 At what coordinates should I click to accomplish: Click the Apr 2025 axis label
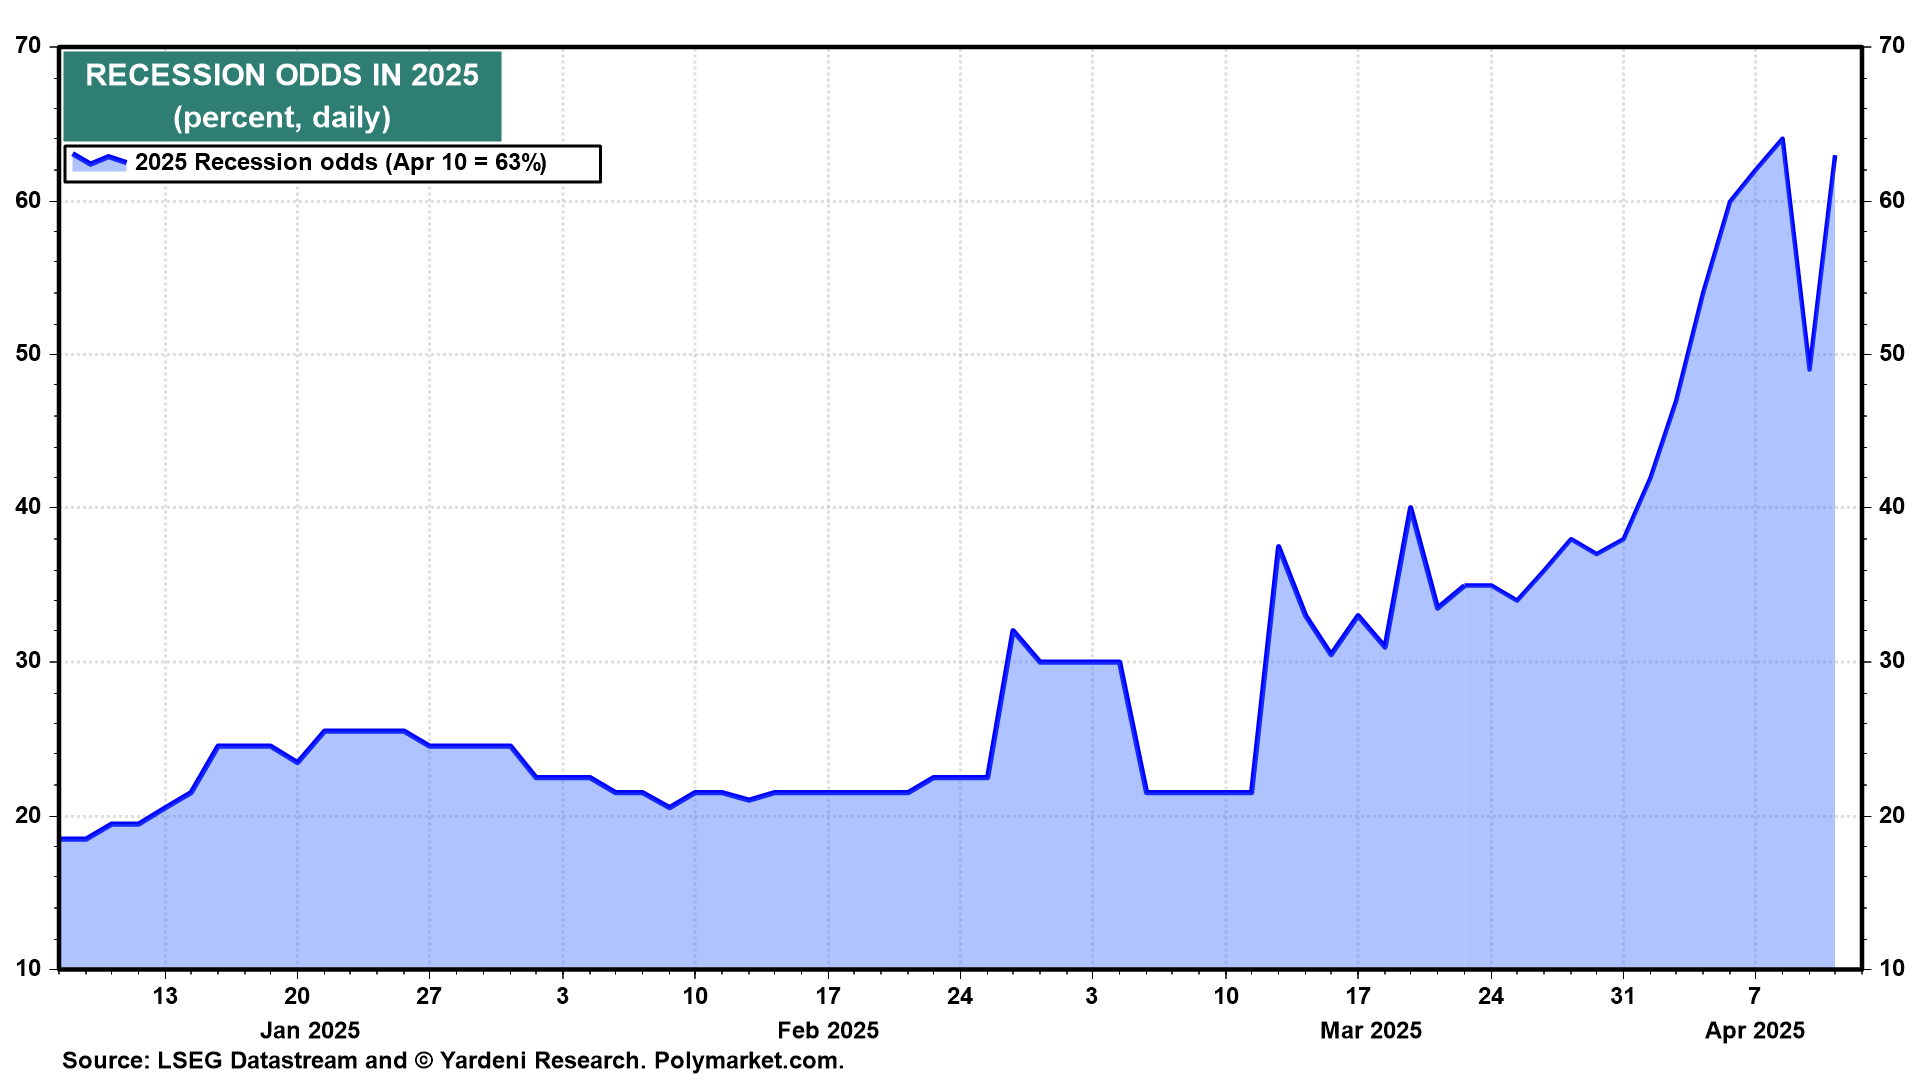point(1754,1030)
